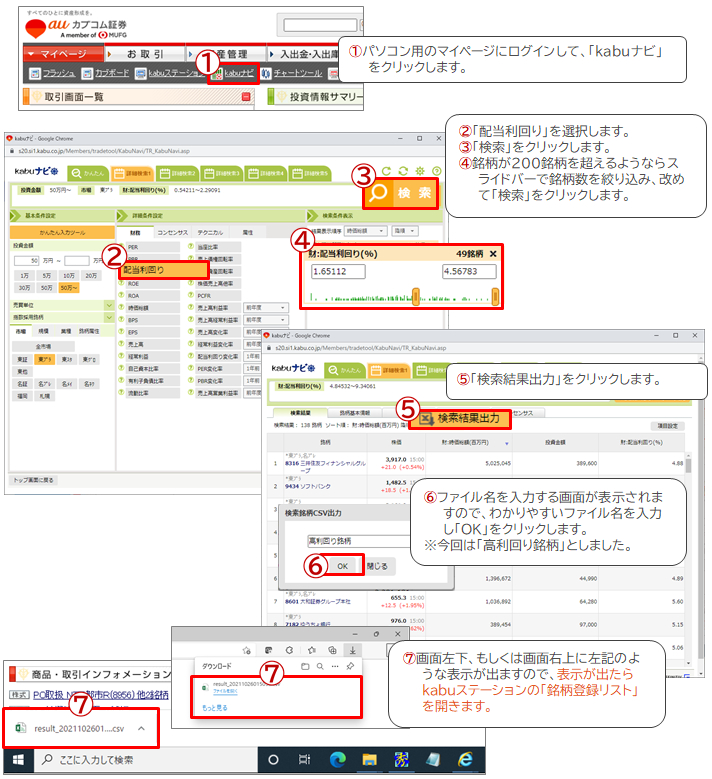Open downloads folder icon in ダウンロード panel

(x=305, y=667)
